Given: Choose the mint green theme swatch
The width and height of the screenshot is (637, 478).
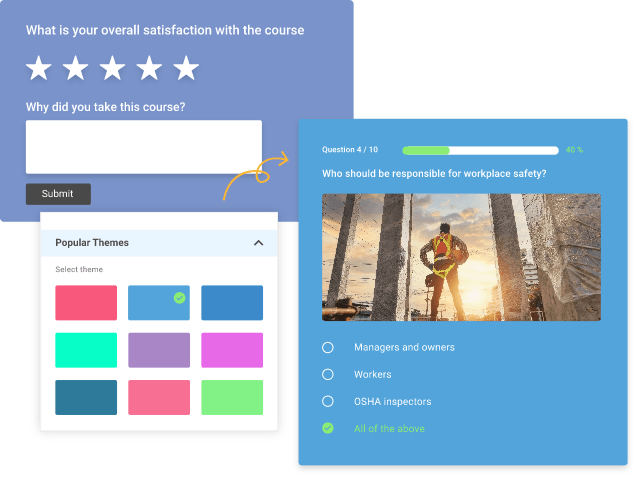Looking at the screenshot, I should [x=86, y=350].
